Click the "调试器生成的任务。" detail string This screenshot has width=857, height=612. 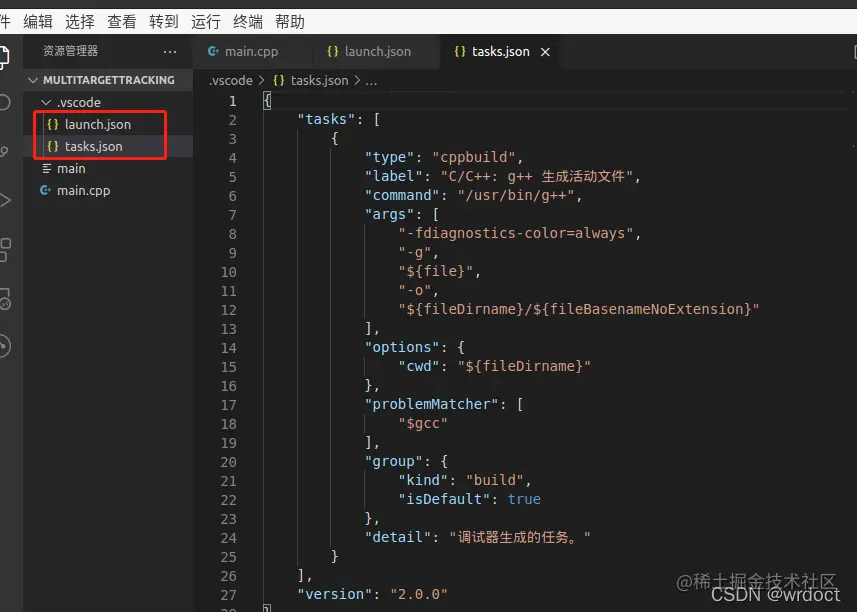point(520,538)
